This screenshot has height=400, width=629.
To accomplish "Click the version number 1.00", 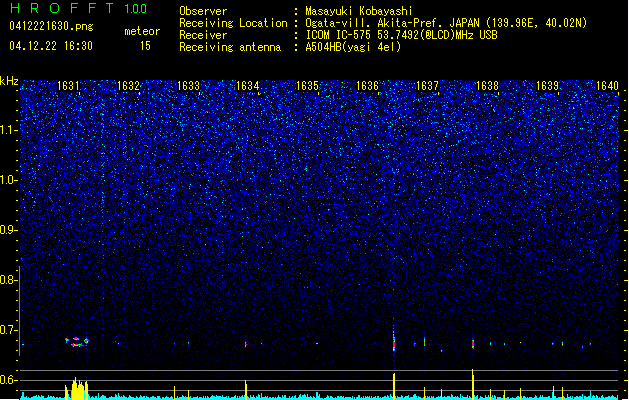I will point(136,8).
